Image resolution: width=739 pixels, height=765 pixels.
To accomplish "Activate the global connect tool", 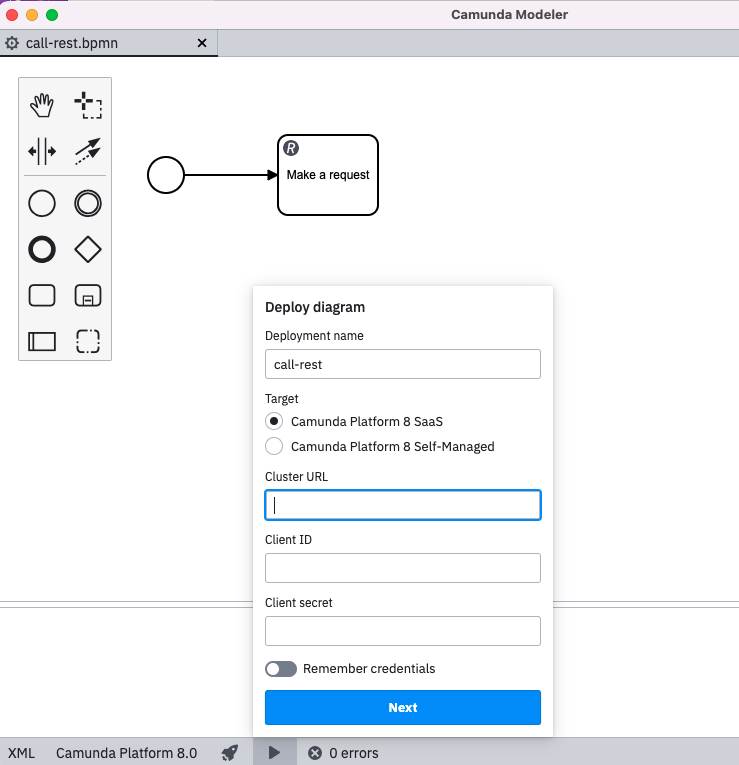I will point(88,151).
